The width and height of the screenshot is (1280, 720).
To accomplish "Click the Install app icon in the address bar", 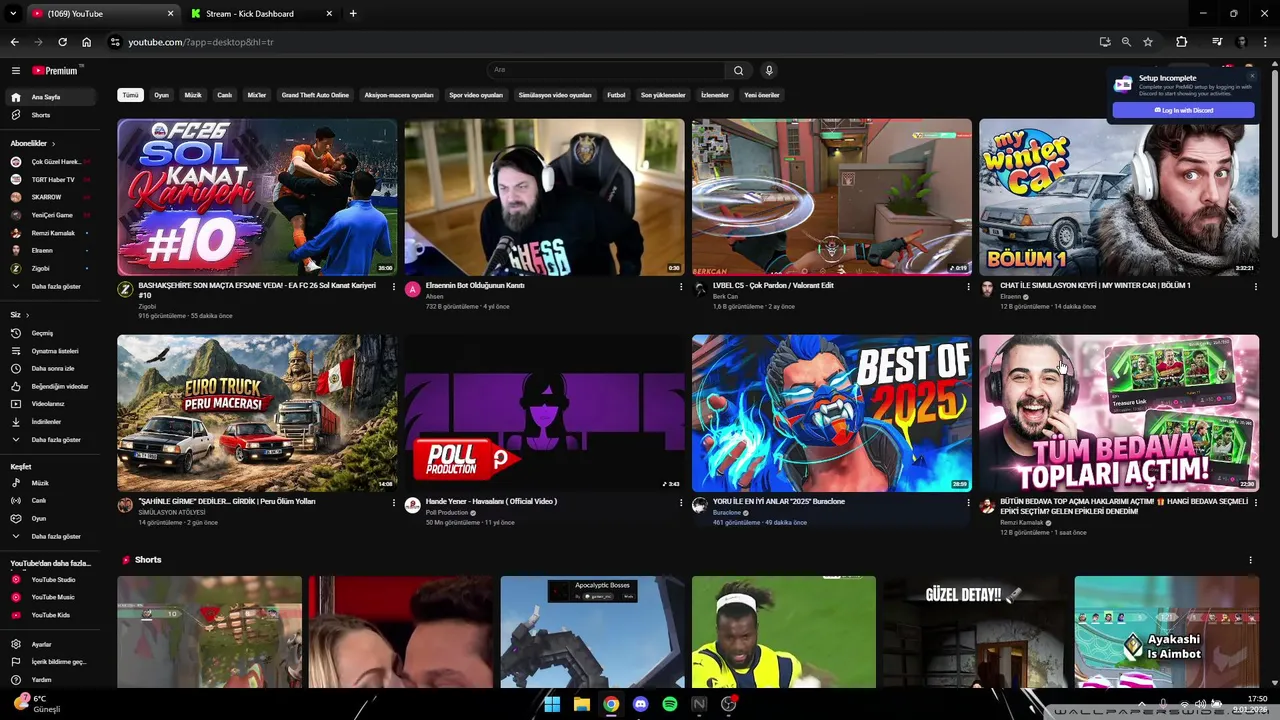I will click(1105, 42).
